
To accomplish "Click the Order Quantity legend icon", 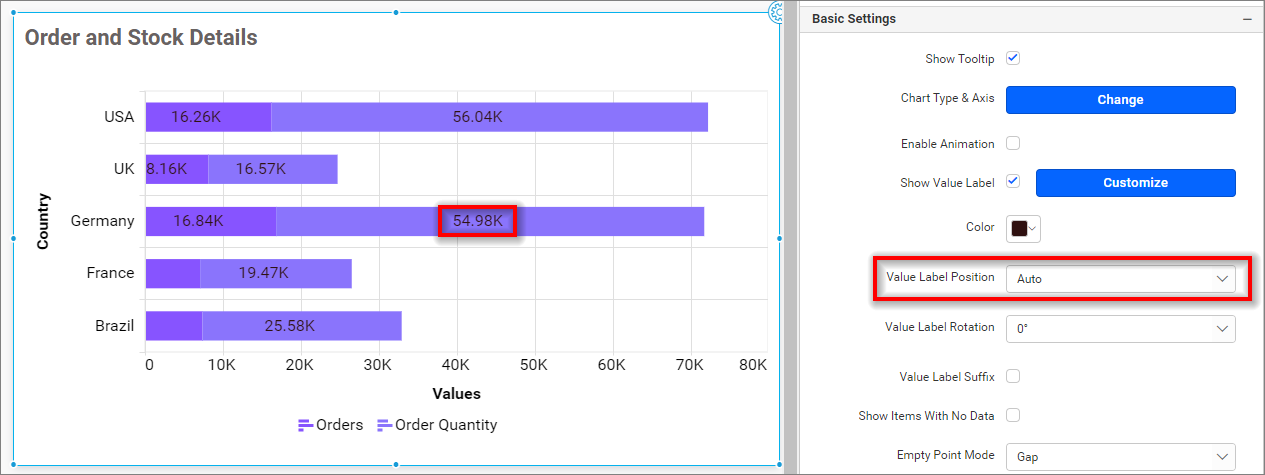I will pos(384,425).
